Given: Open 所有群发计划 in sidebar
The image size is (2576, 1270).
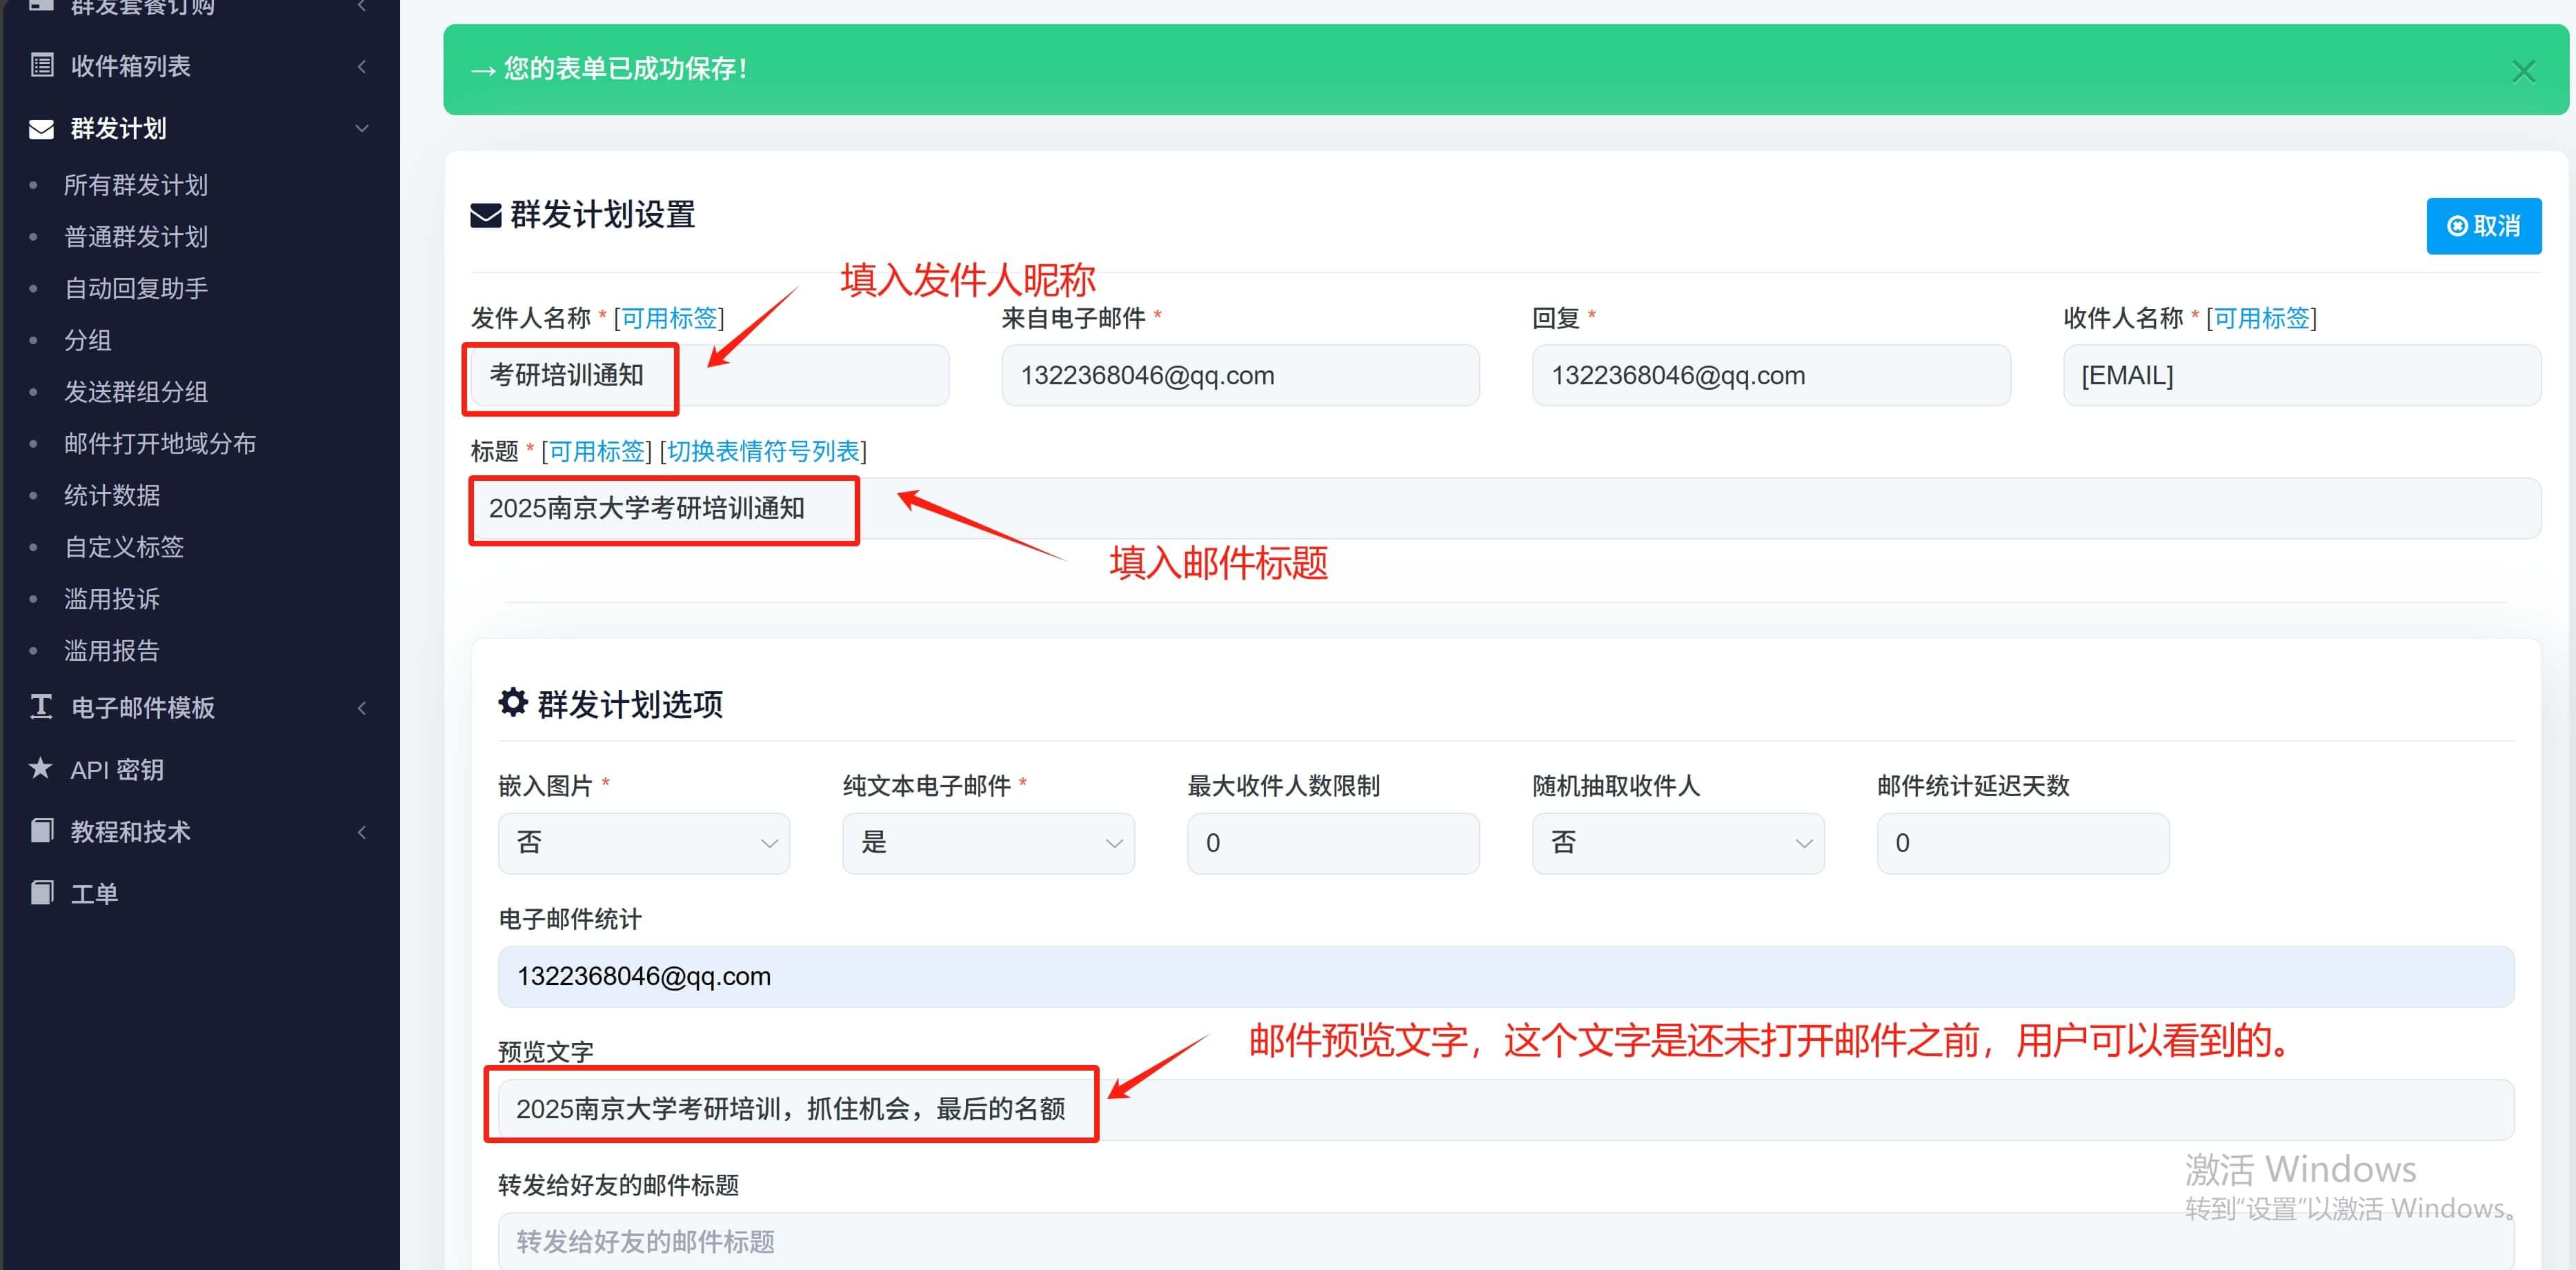Looking at the screenshot, I should click(136, 185).
